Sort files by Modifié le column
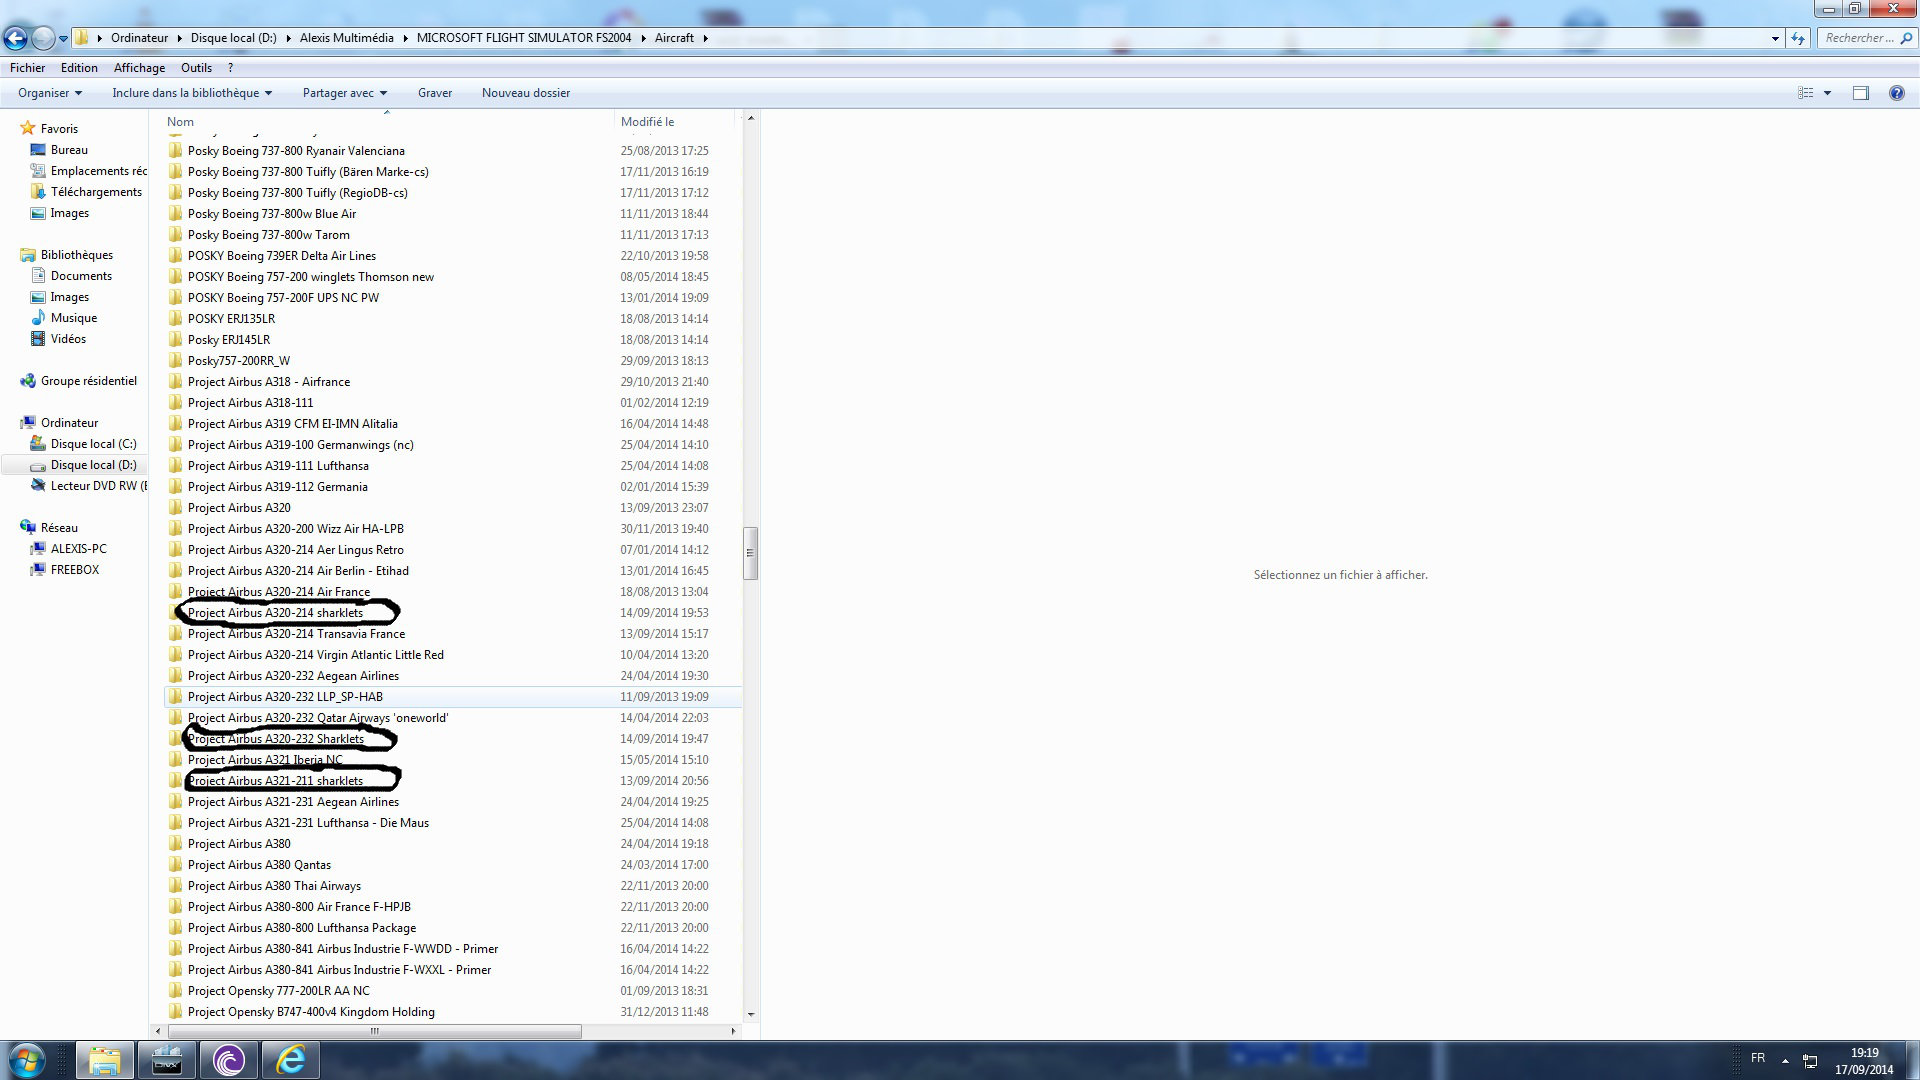 coord(647,122)
